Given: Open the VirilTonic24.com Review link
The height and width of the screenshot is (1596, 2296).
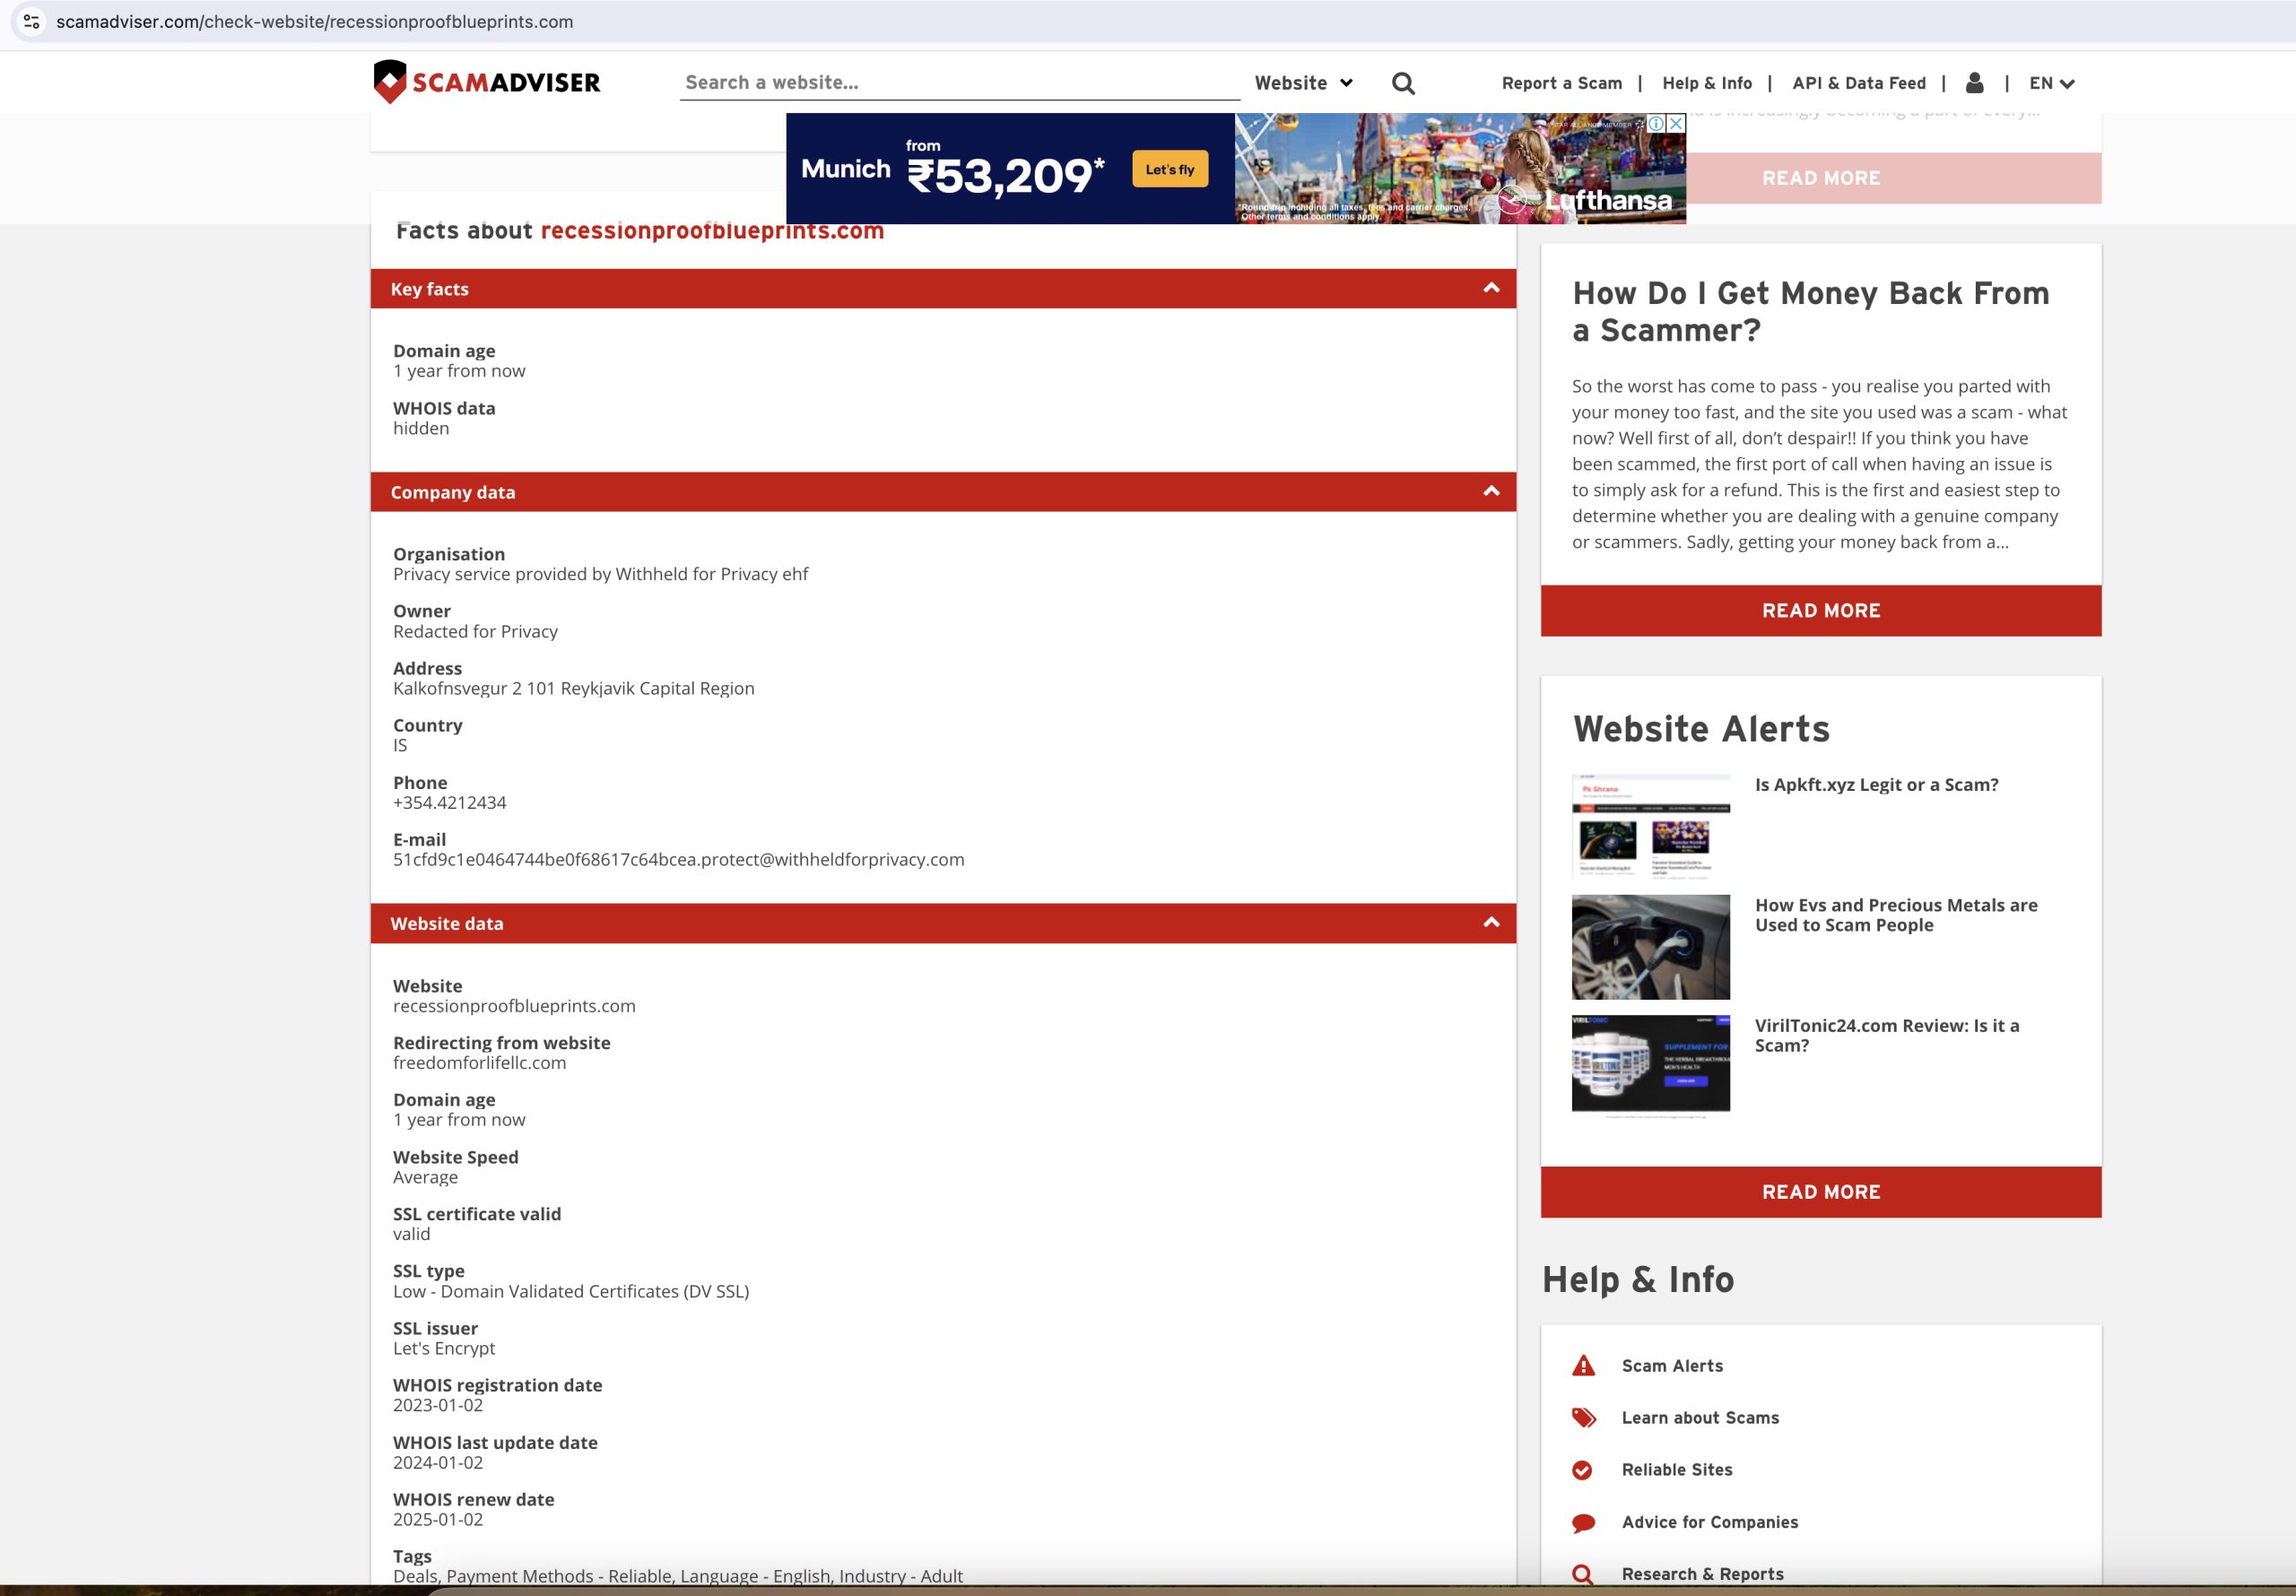Looking at the screenshot, I should point(1886,1035).
